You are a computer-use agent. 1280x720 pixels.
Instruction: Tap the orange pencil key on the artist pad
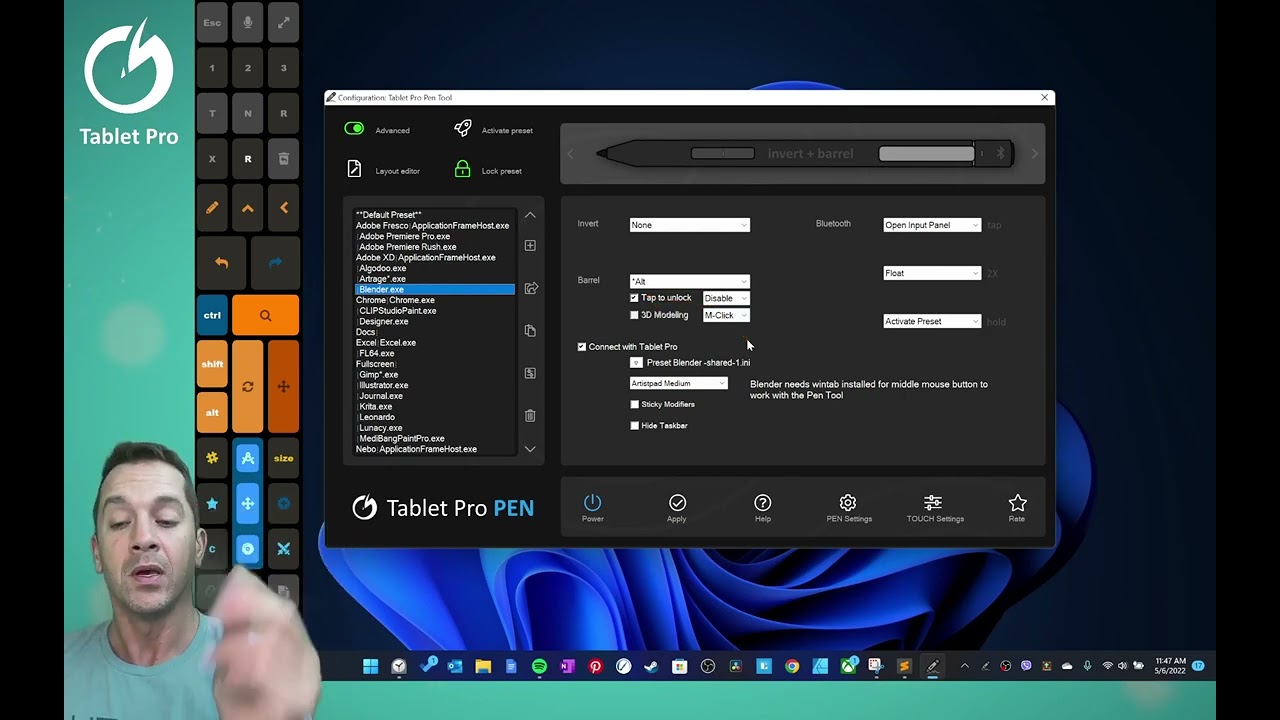click(x=212, y=208)
